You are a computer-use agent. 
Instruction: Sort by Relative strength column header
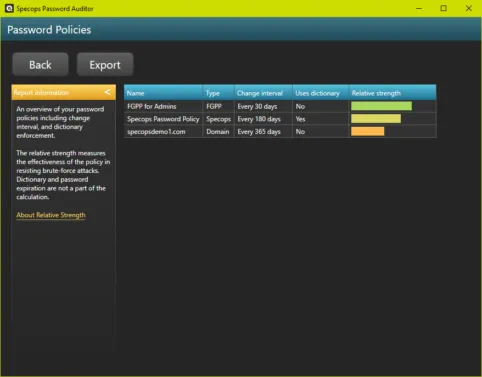(x=392, y=93)
